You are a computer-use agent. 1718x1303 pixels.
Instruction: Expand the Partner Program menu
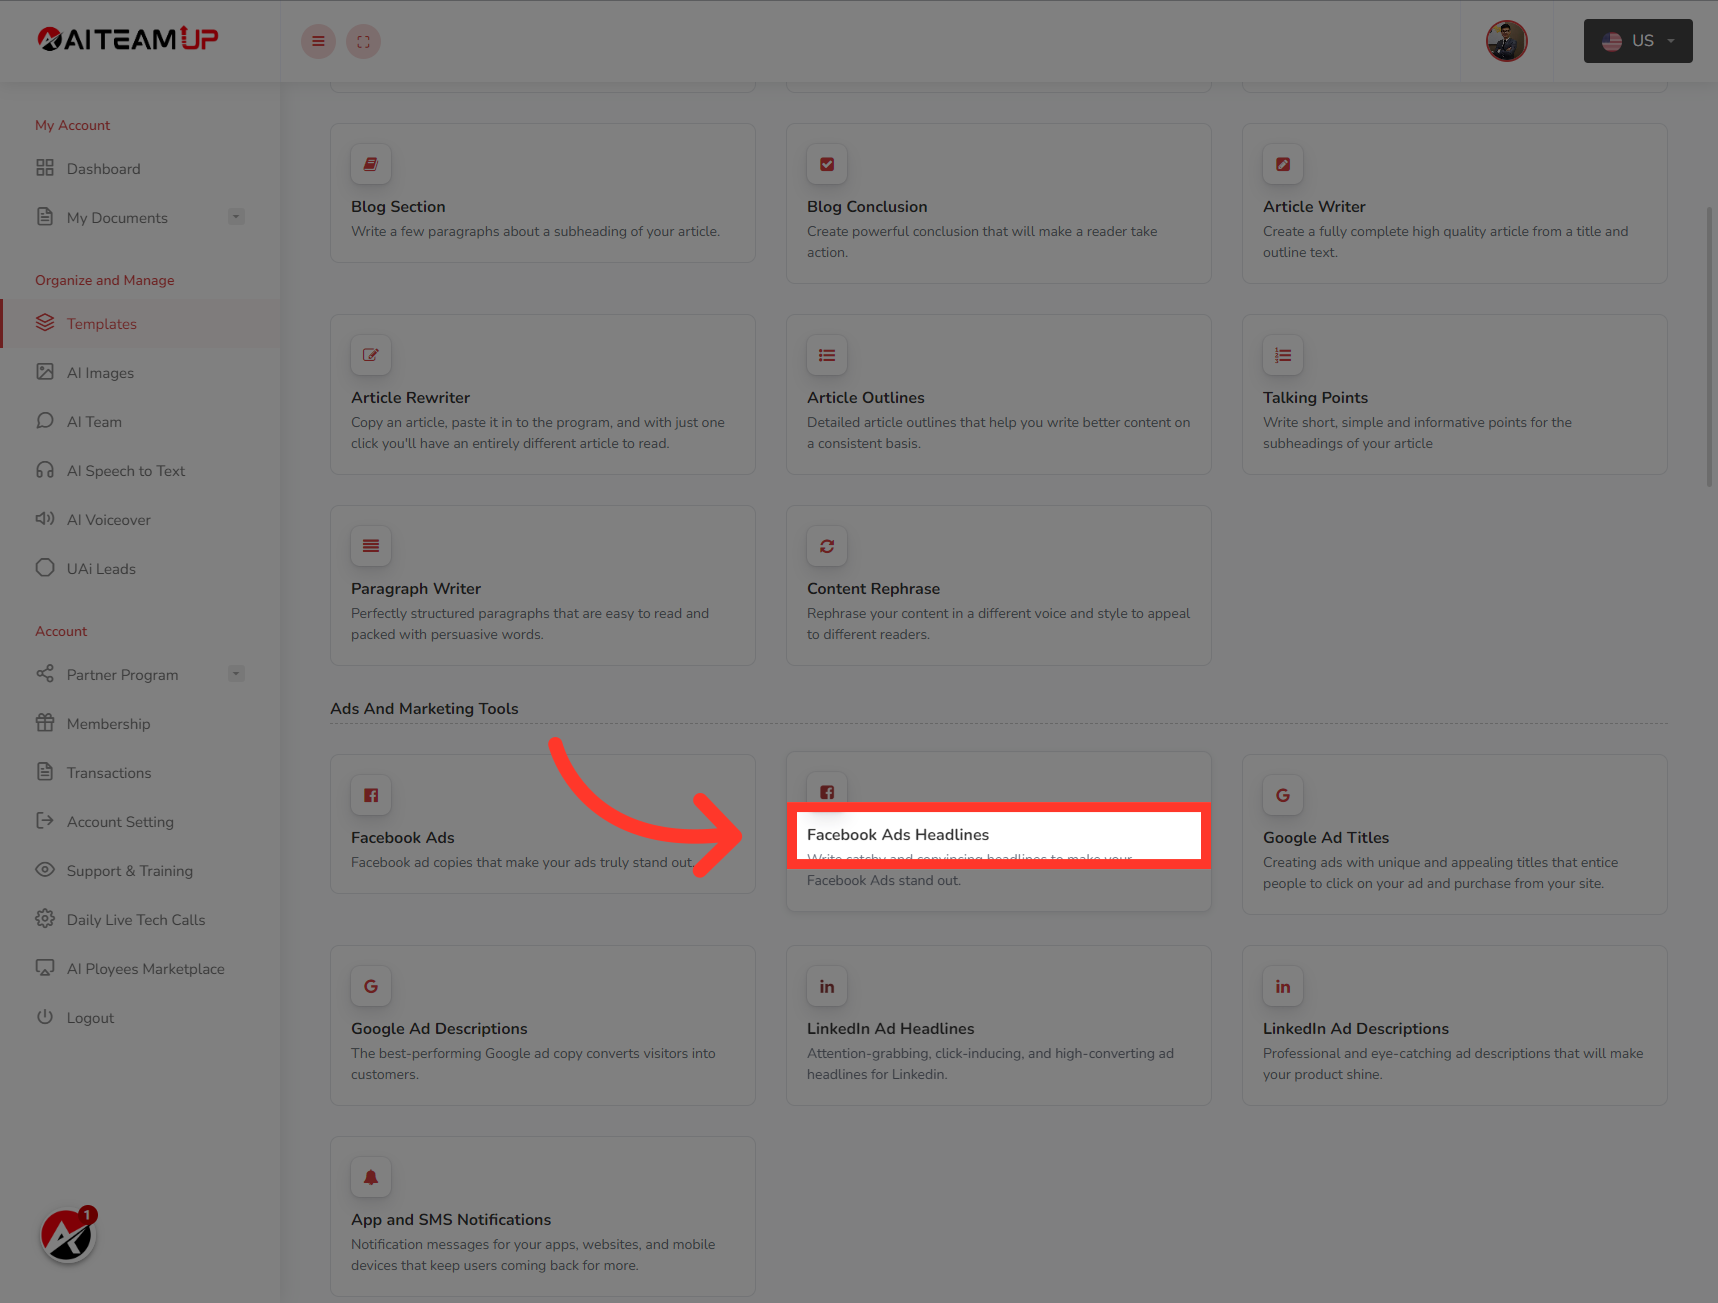(x=236, y=673)
